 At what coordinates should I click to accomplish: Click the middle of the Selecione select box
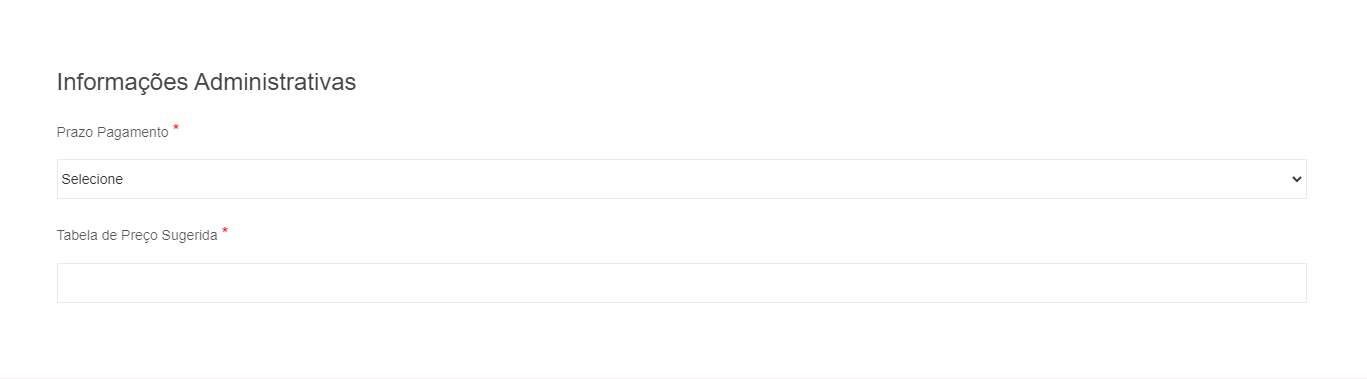click(x=681, y=179)
